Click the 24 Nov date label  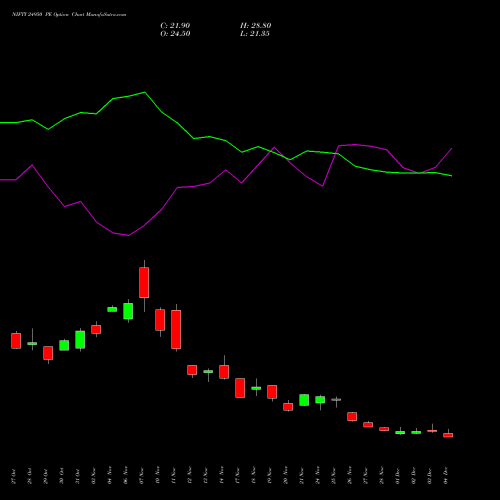point(318,476)
